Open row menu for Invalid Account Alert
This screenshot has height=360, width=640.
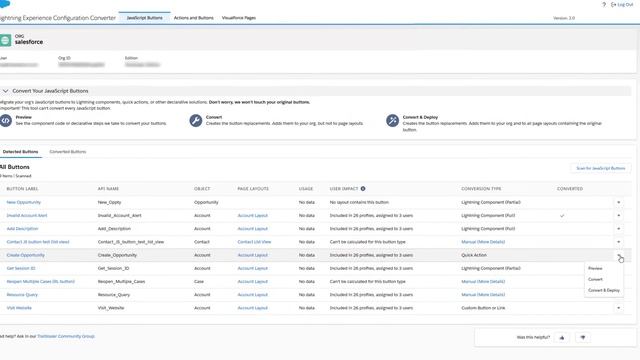(x=618, y=216)
